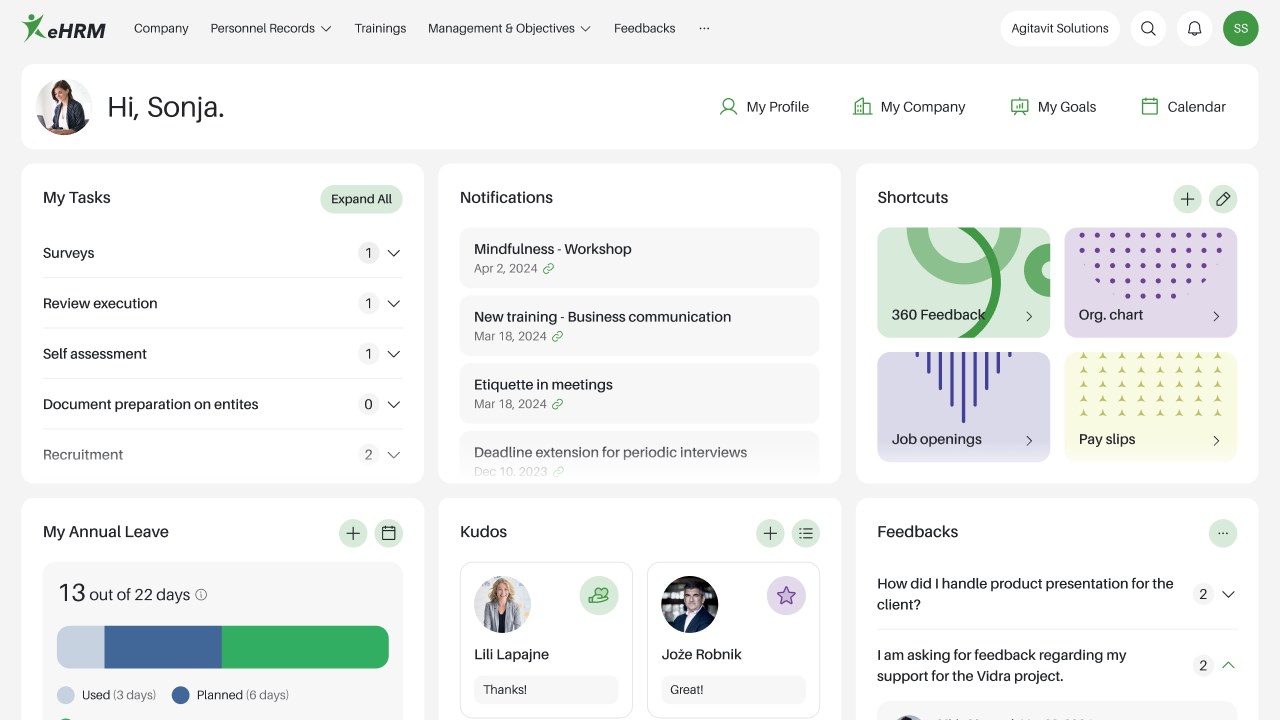The height and width of the screenshot is (720, 1280).
Task: Open the SS user avatar menu
Action: pos(1240,29)
